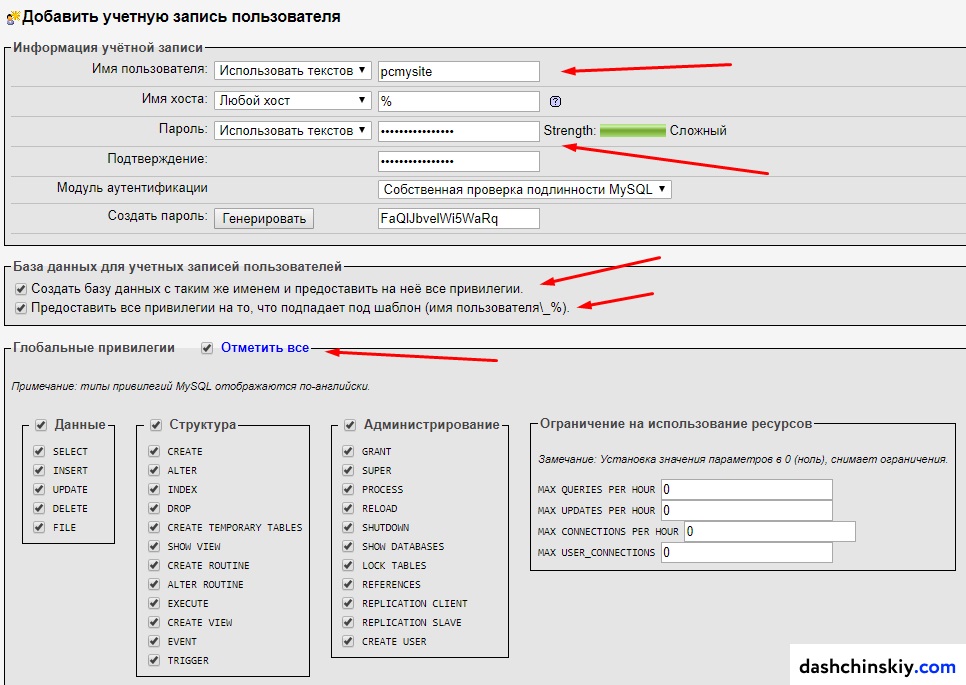Uncheck the Отметить все checkbox

[207, 349]
